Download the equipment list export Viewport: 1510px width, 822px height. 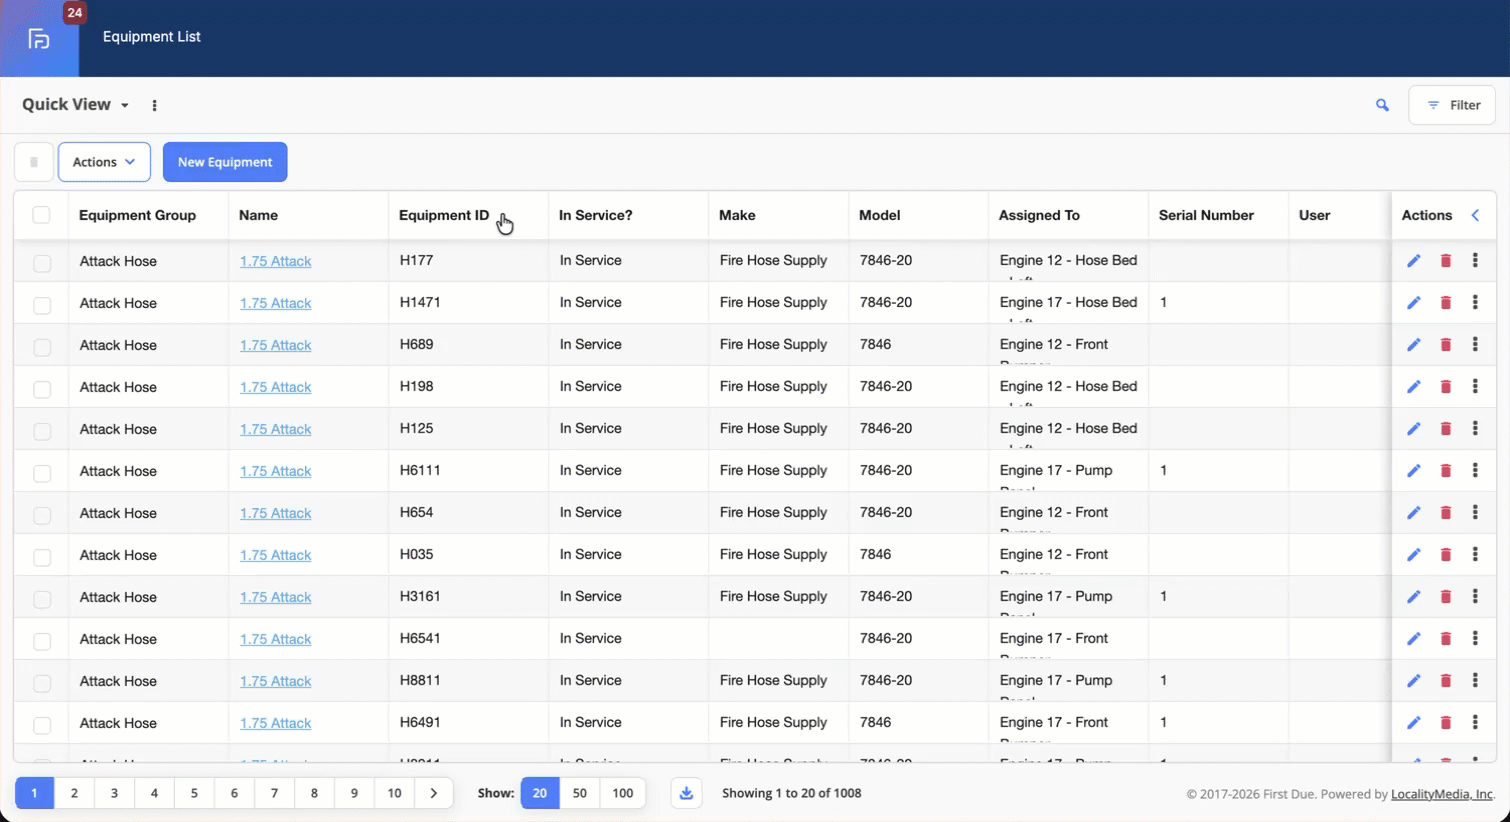686,793
